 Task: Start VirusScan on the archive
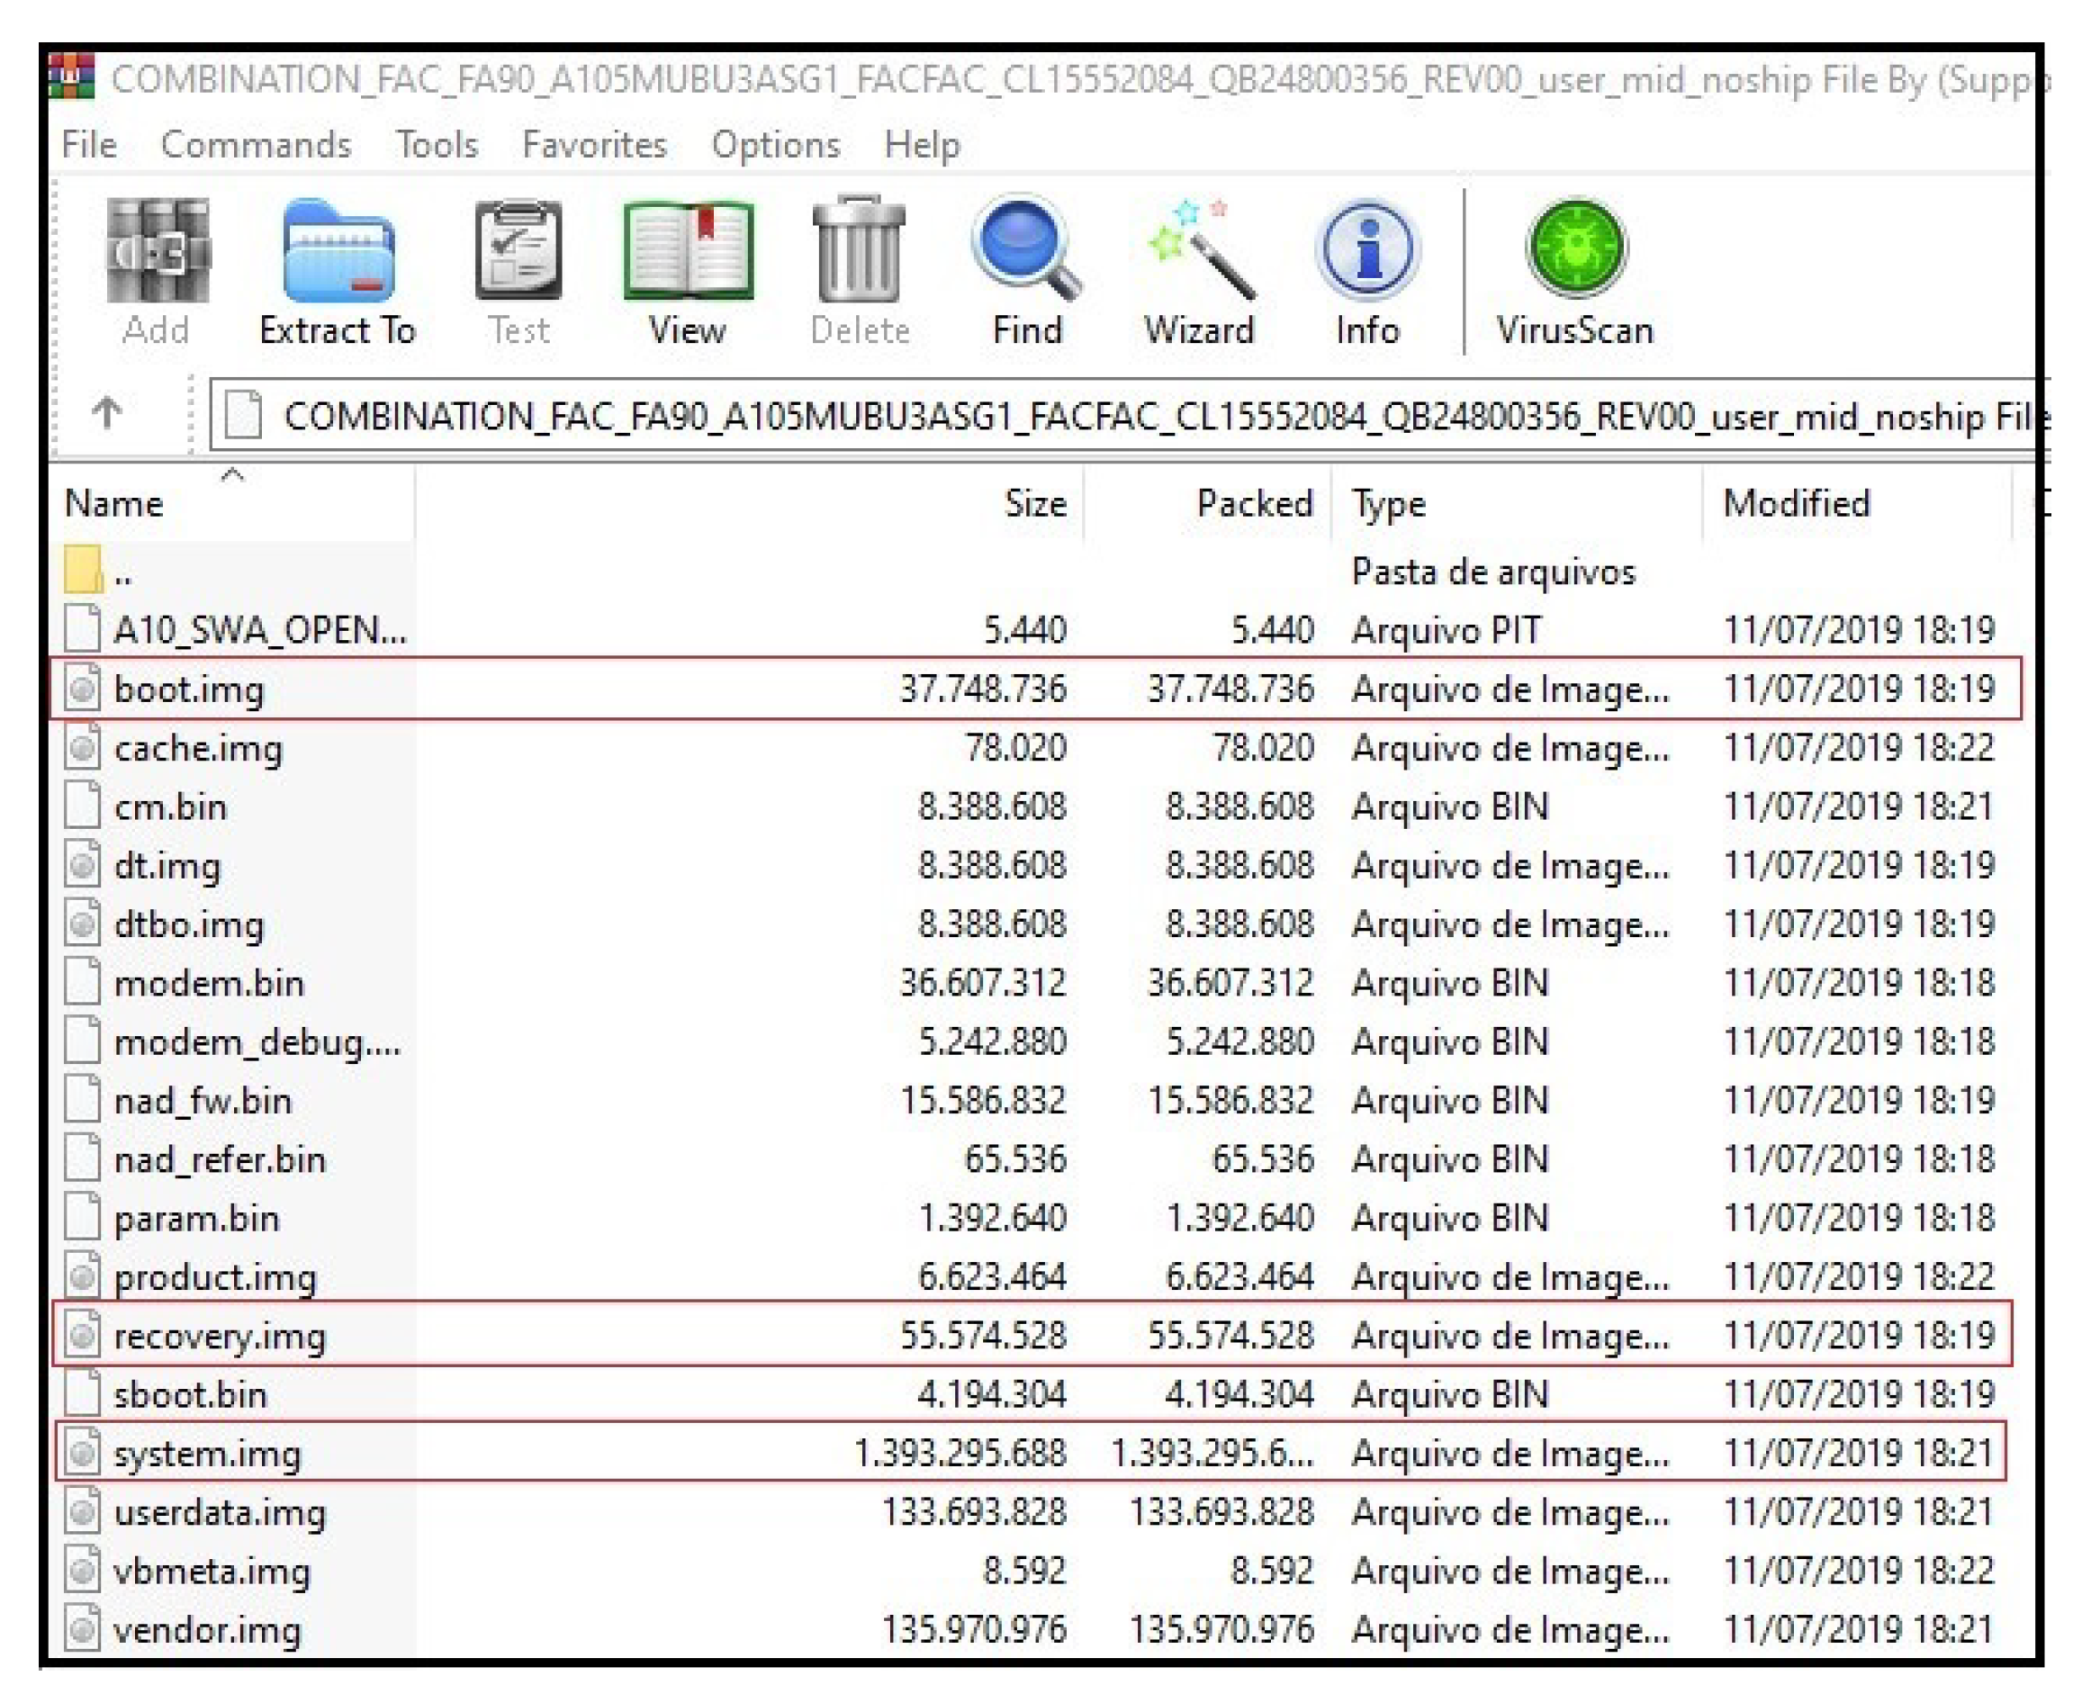pos(1576,248)
